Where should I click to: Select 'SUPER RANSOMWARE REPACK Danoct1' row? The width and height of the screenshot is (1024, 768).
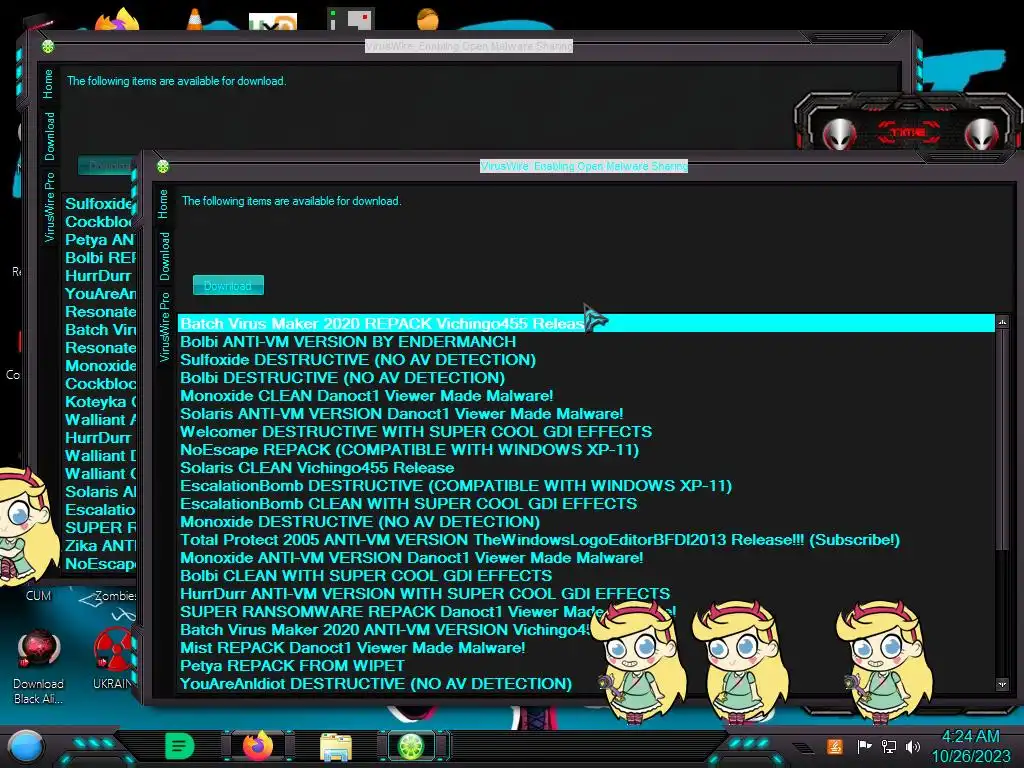click(x=586, y=612)
